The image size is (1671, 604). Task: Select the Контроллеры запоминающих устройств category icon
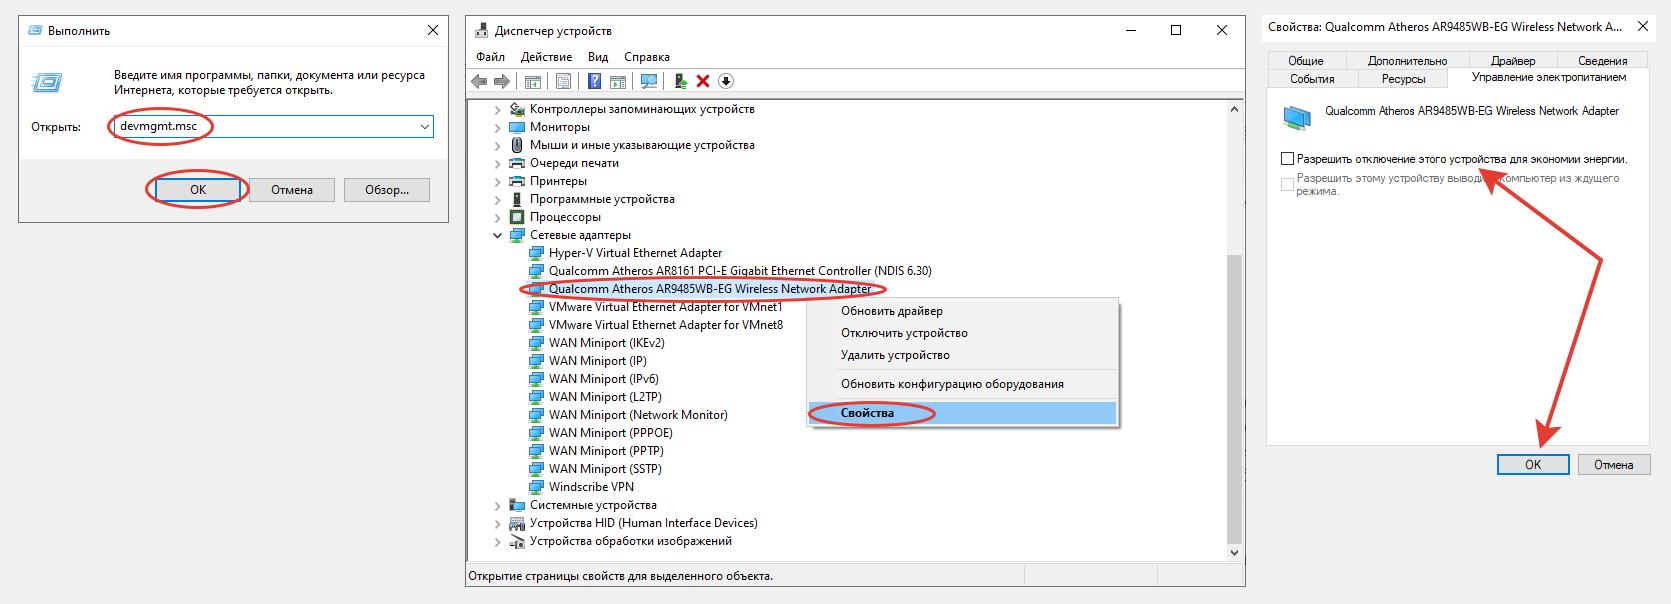(x=517, y=109)
